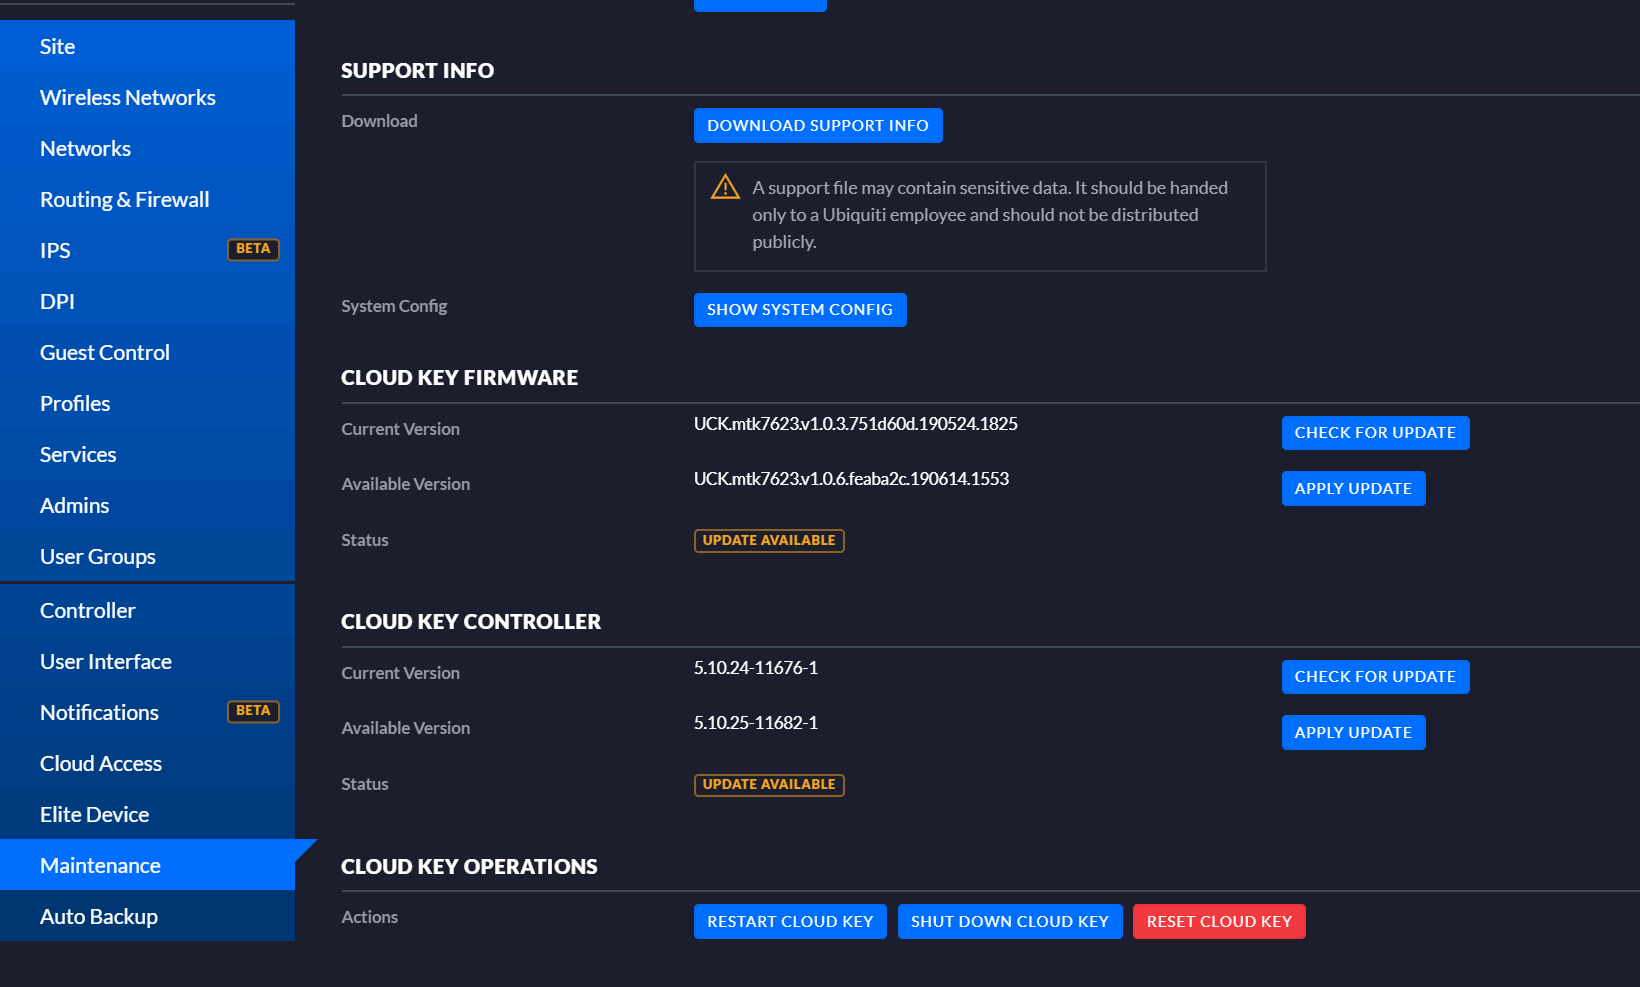This screenshot has height=987, width=1640.
Task: Open the Auto Backup section
Action: (98, 917)
